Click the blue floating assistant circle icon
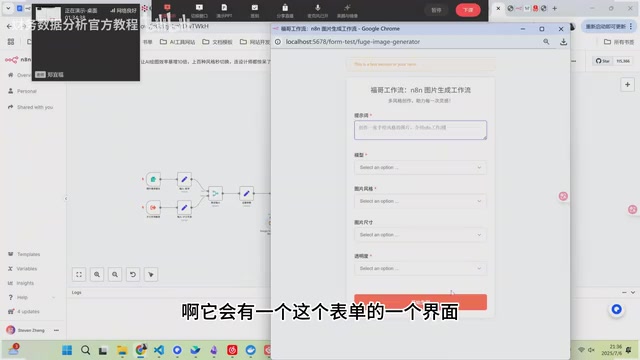Image resolution: width=640 pixels, height=360 pixels. pyautogui.click(x=616, y=309)
